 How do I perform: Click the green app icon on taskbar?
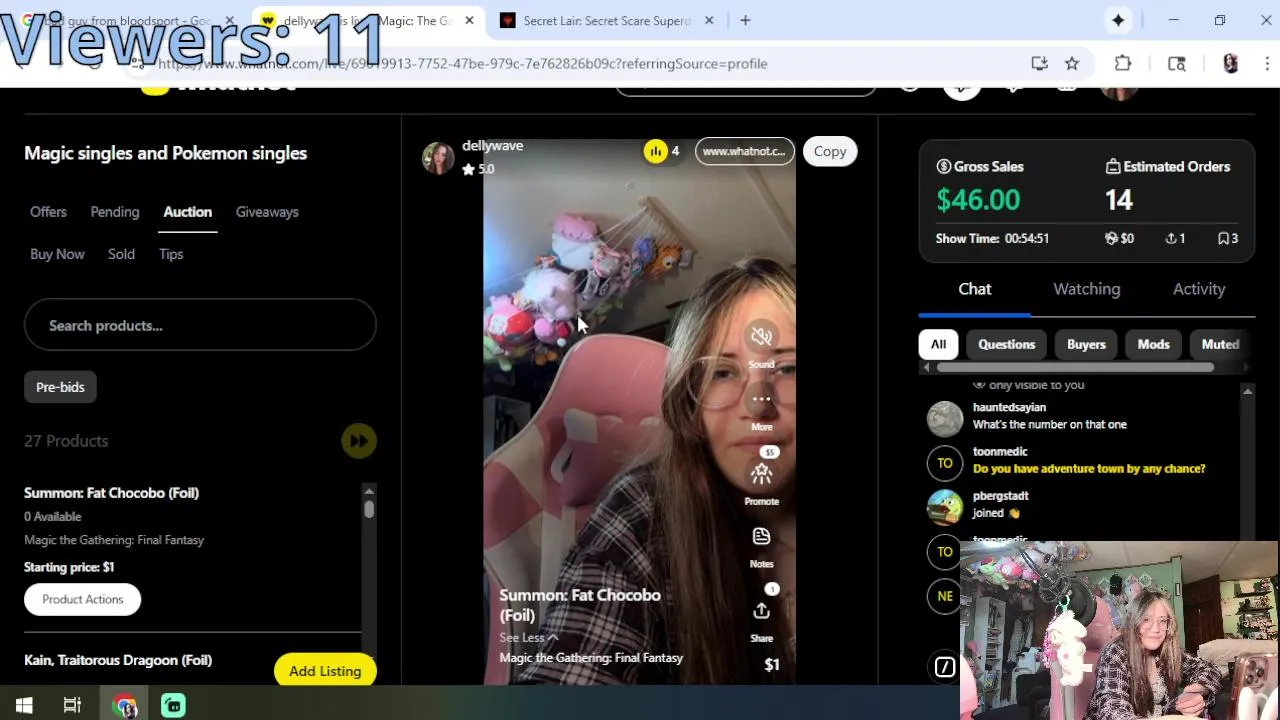(x=173, y=706)
